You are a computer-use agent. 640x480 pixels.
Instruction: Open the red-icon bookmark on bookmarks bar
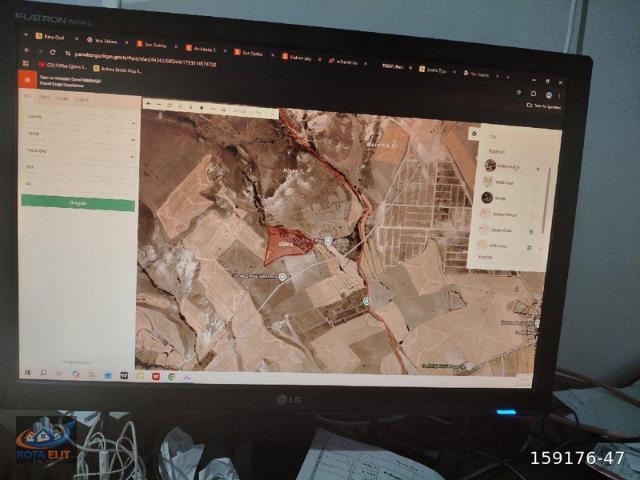coord(63,65)
